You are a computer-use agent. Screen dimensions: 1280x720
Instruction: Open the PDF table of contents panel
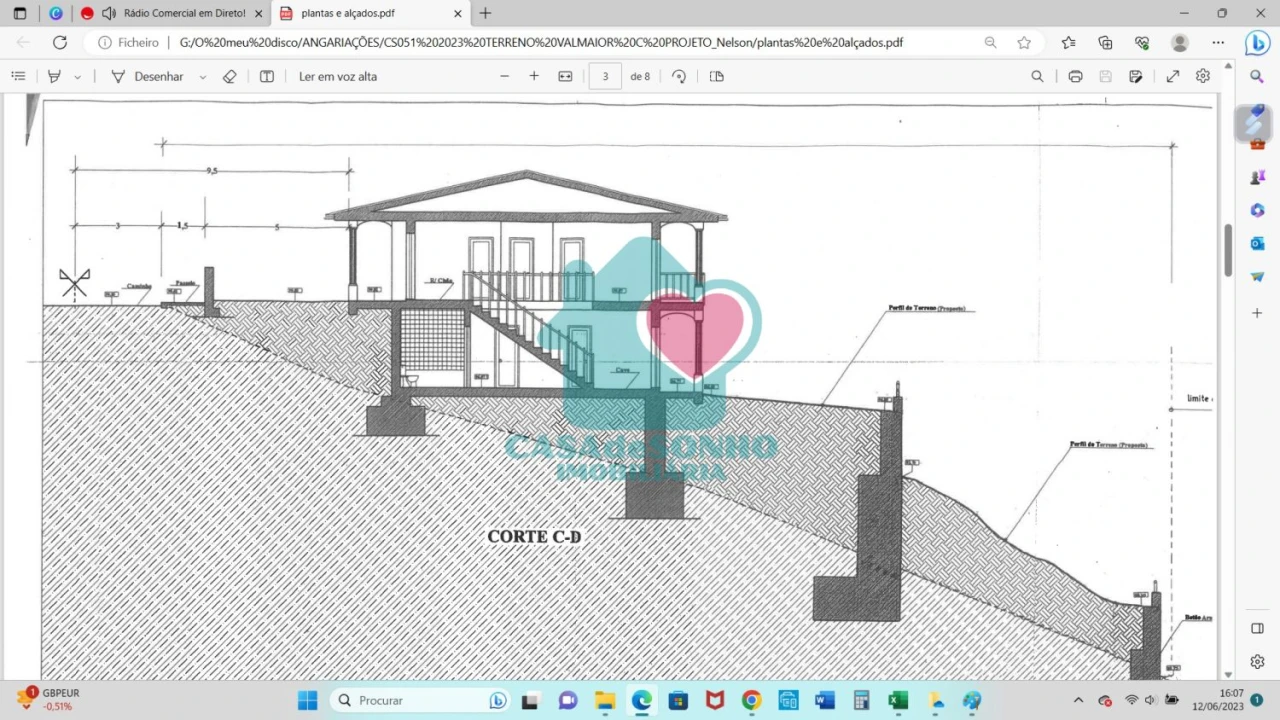point(18,76)
